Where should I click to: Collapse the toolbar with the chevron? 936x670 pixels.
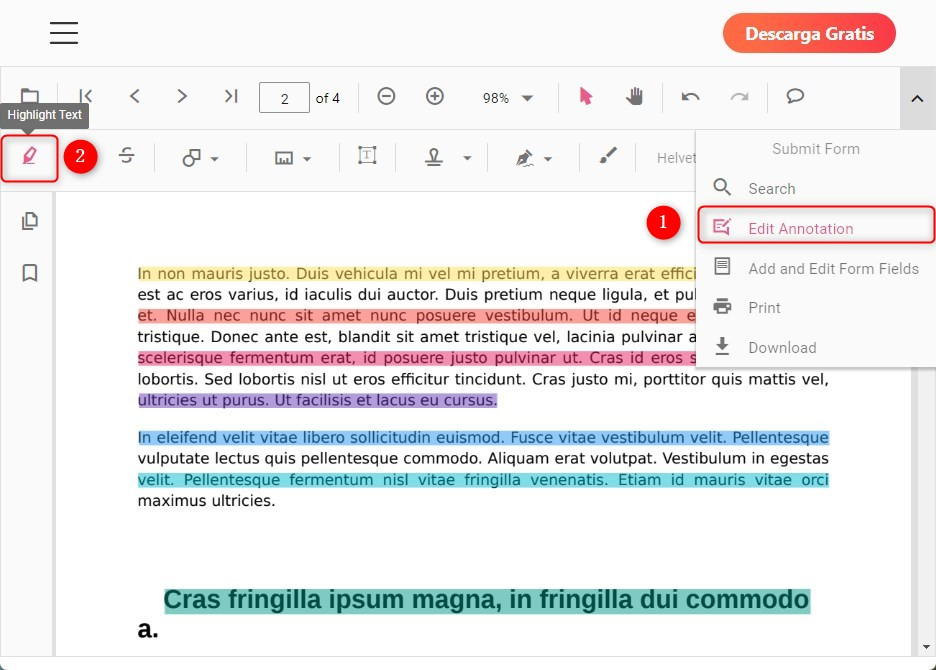point(917,99)
